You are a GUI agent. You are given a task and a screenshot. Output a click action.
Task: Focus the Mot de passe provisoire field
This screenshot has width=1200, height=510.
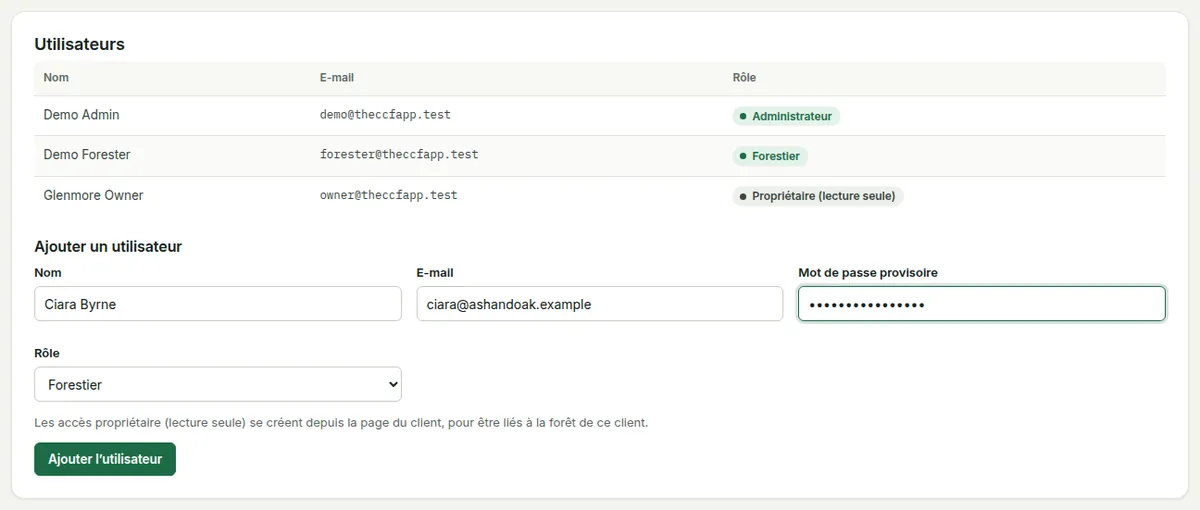982,304
